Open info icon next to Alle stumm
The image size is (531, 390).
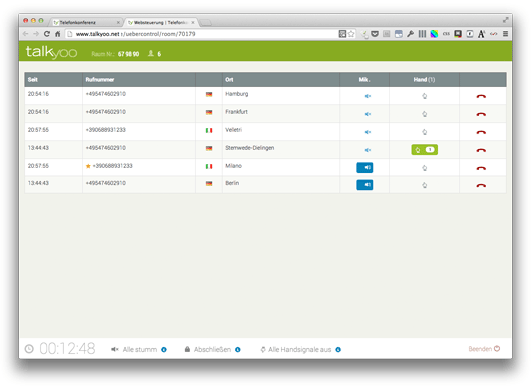pyautogui.click(x=164, y=350)
